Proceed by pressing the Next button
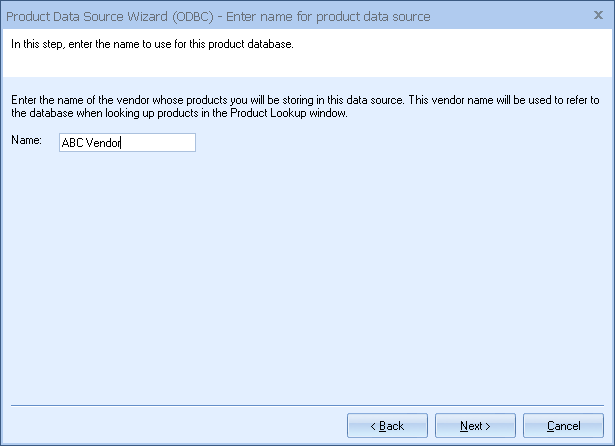 point(476,426)
